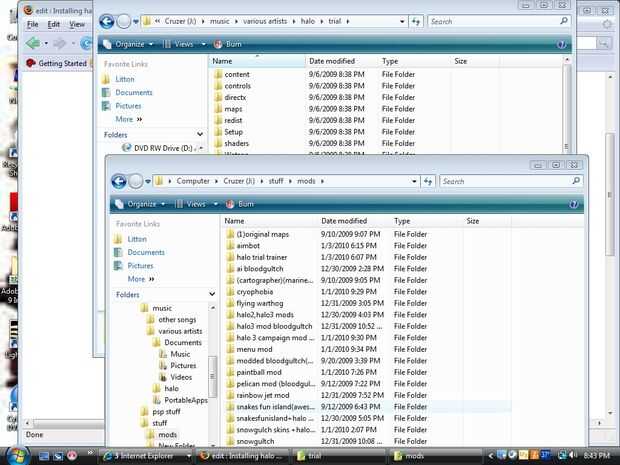Select music folder in the folder tree

point(162,308)
